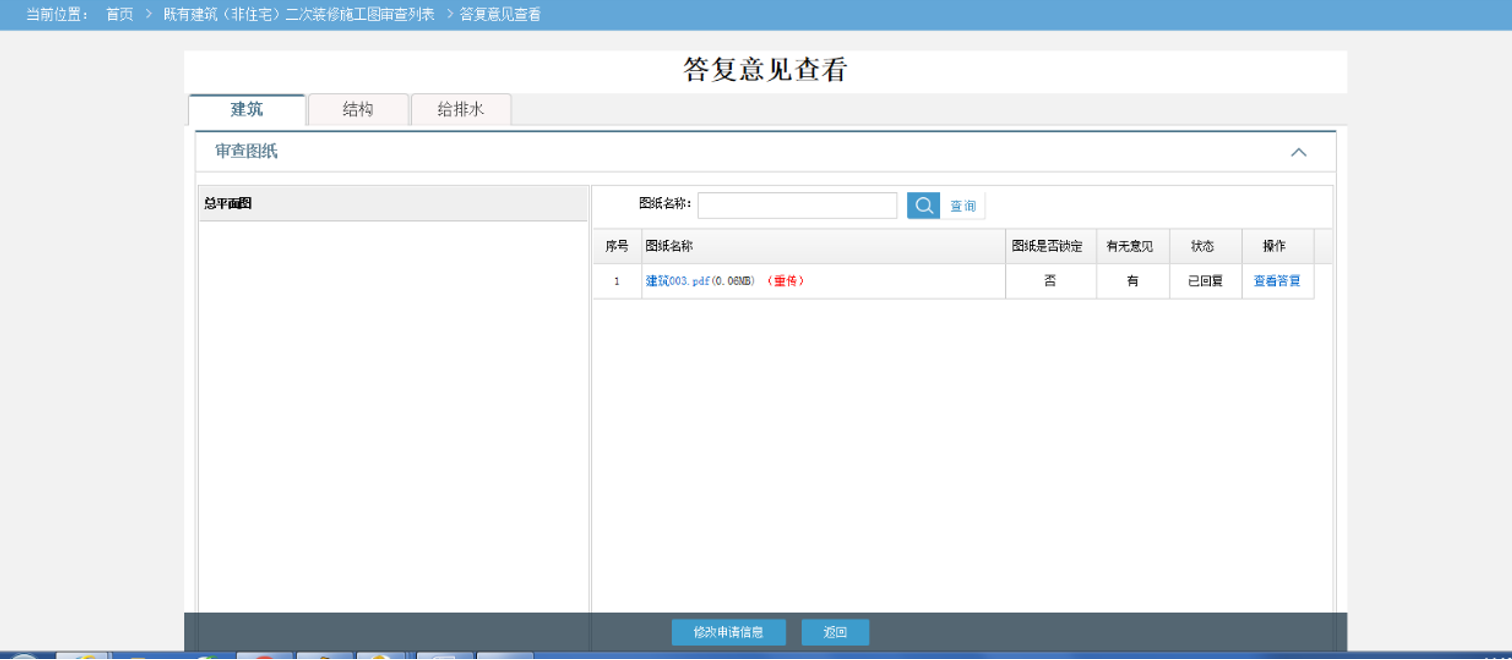Switch to the 结构 tab
The height and width of the screenshot is (660, 1512).
[x=358, y=110]
